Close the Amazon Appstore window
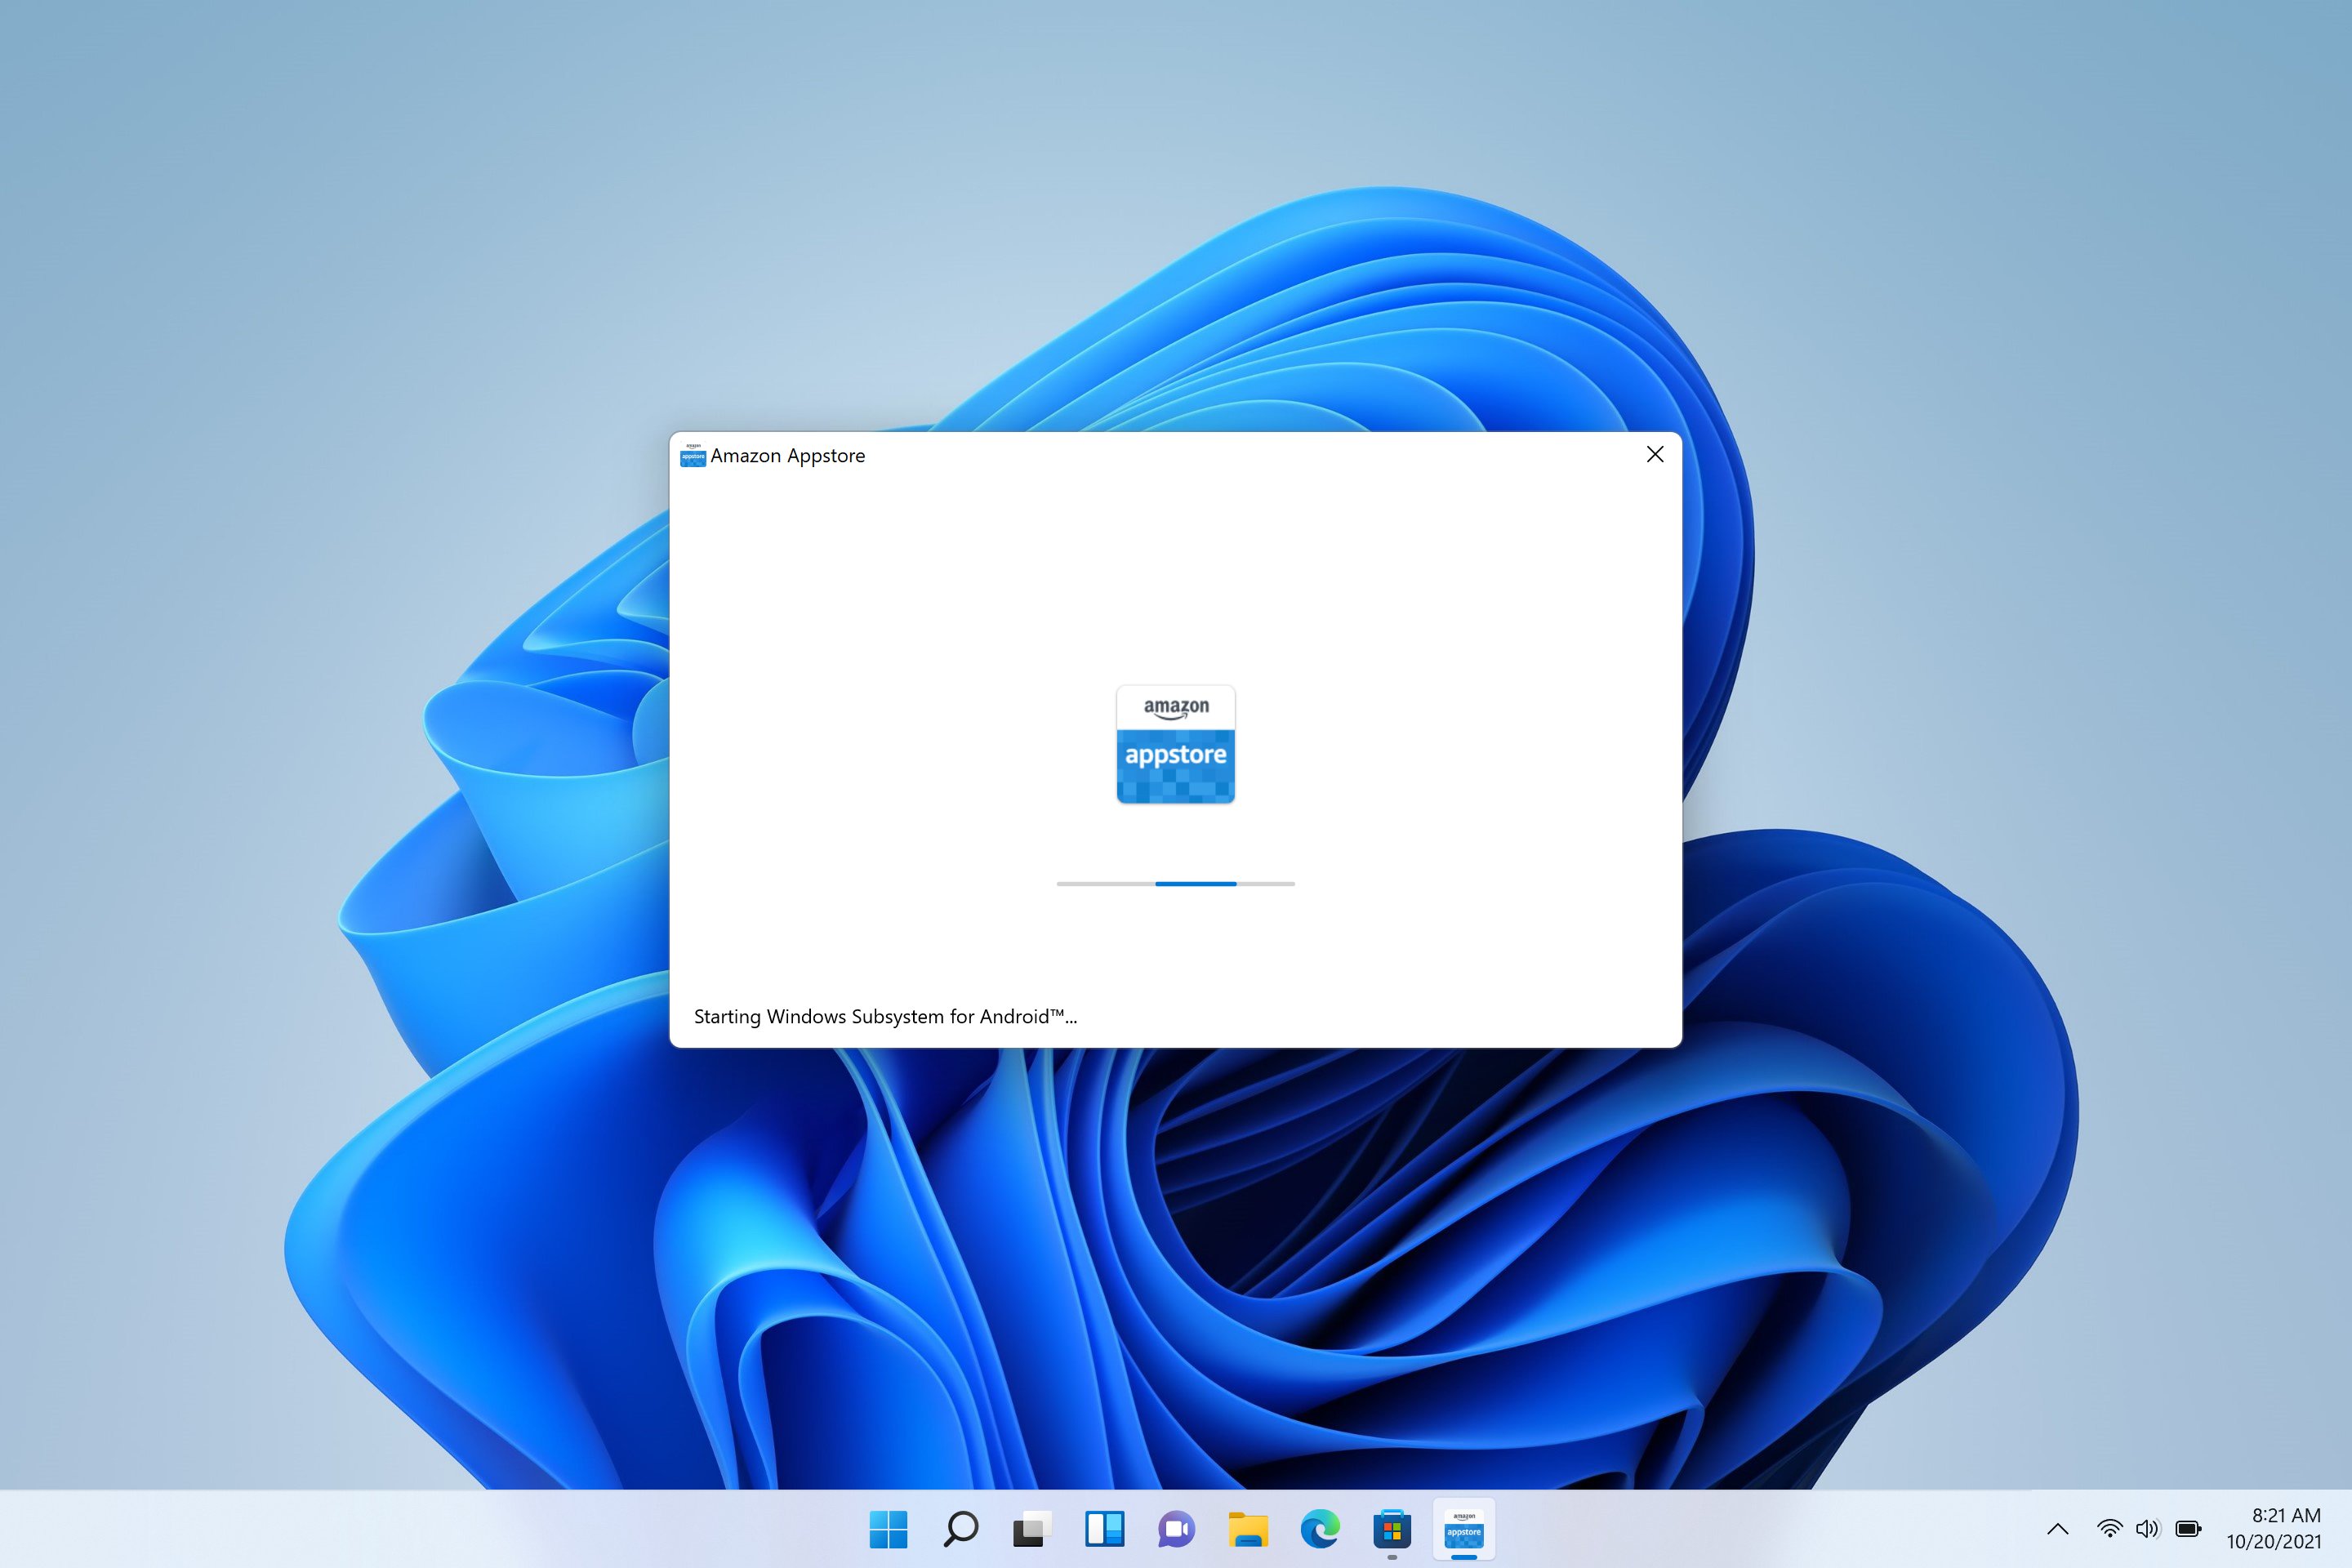The width and height of the screenshot is (2352, 1568). pyautogui.click(x=1655, y=455)
